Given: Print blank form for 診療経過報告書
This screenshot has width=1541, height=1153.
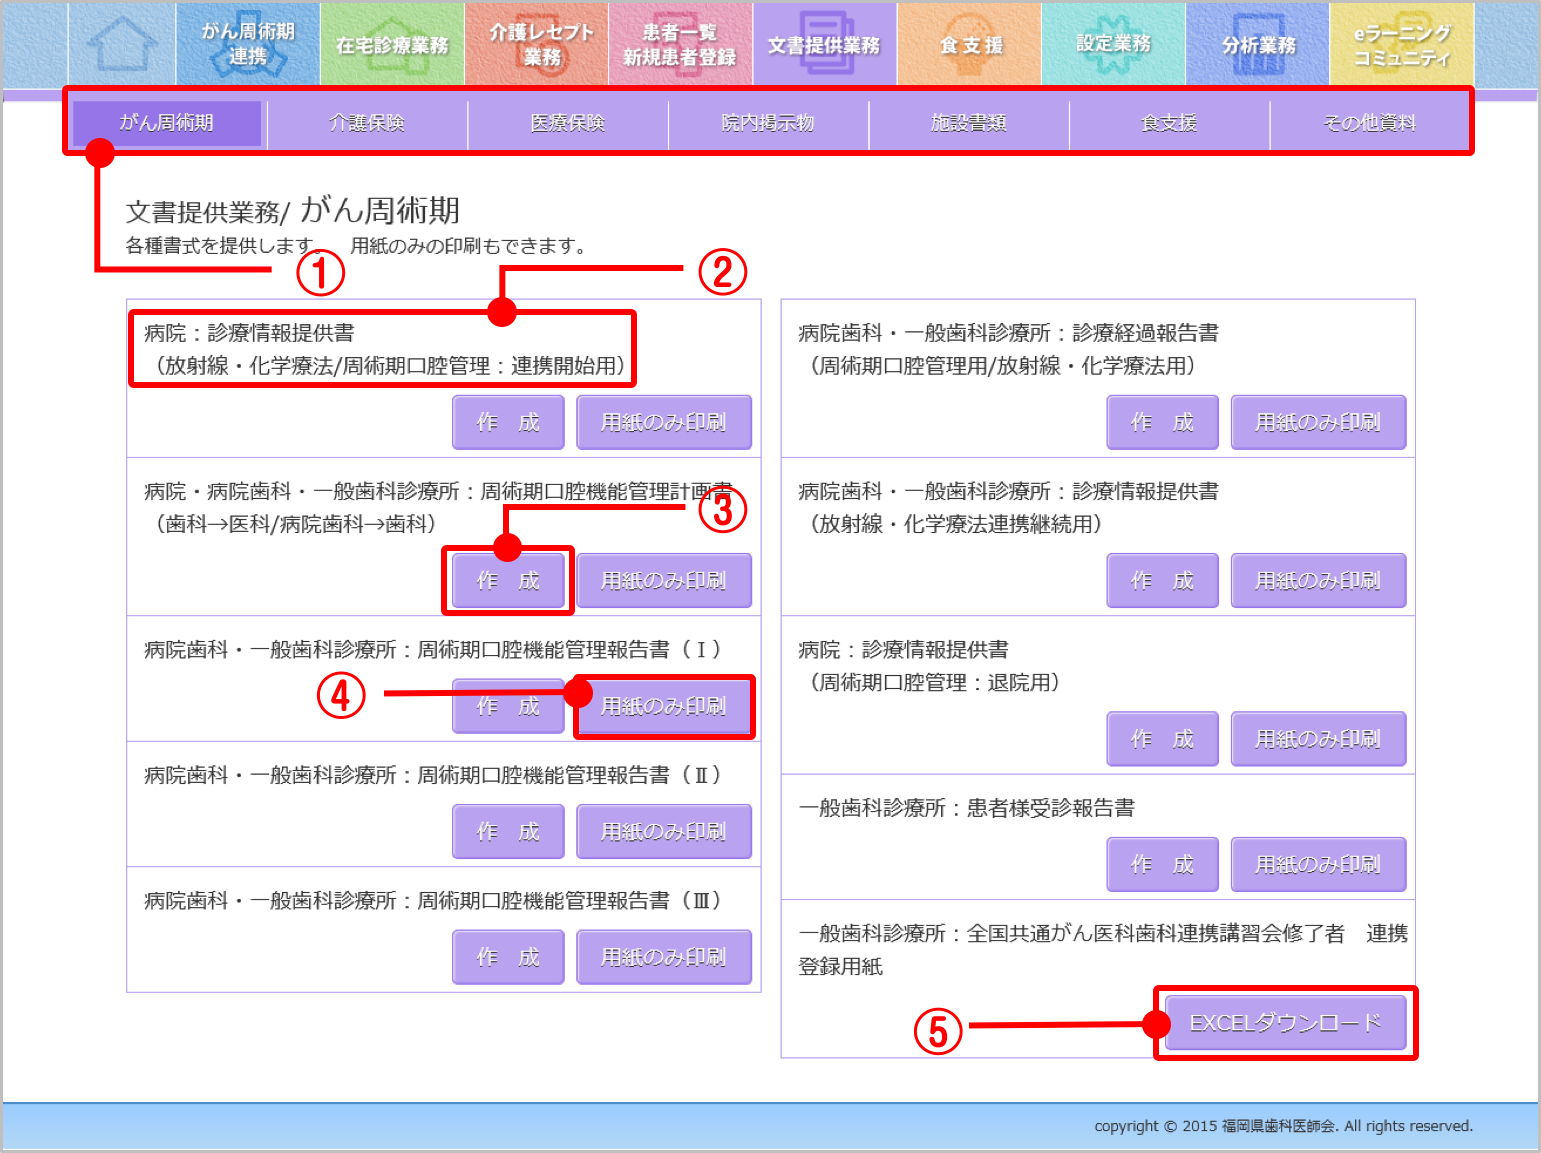Looking at the screenshot, I should 1318,423.
